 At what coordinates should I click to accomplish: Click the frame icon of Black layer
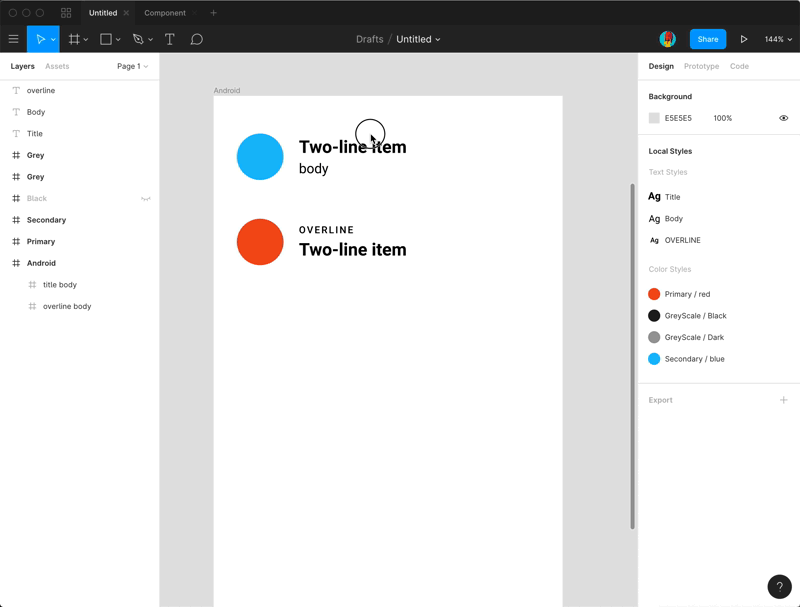tap(16, 198)
